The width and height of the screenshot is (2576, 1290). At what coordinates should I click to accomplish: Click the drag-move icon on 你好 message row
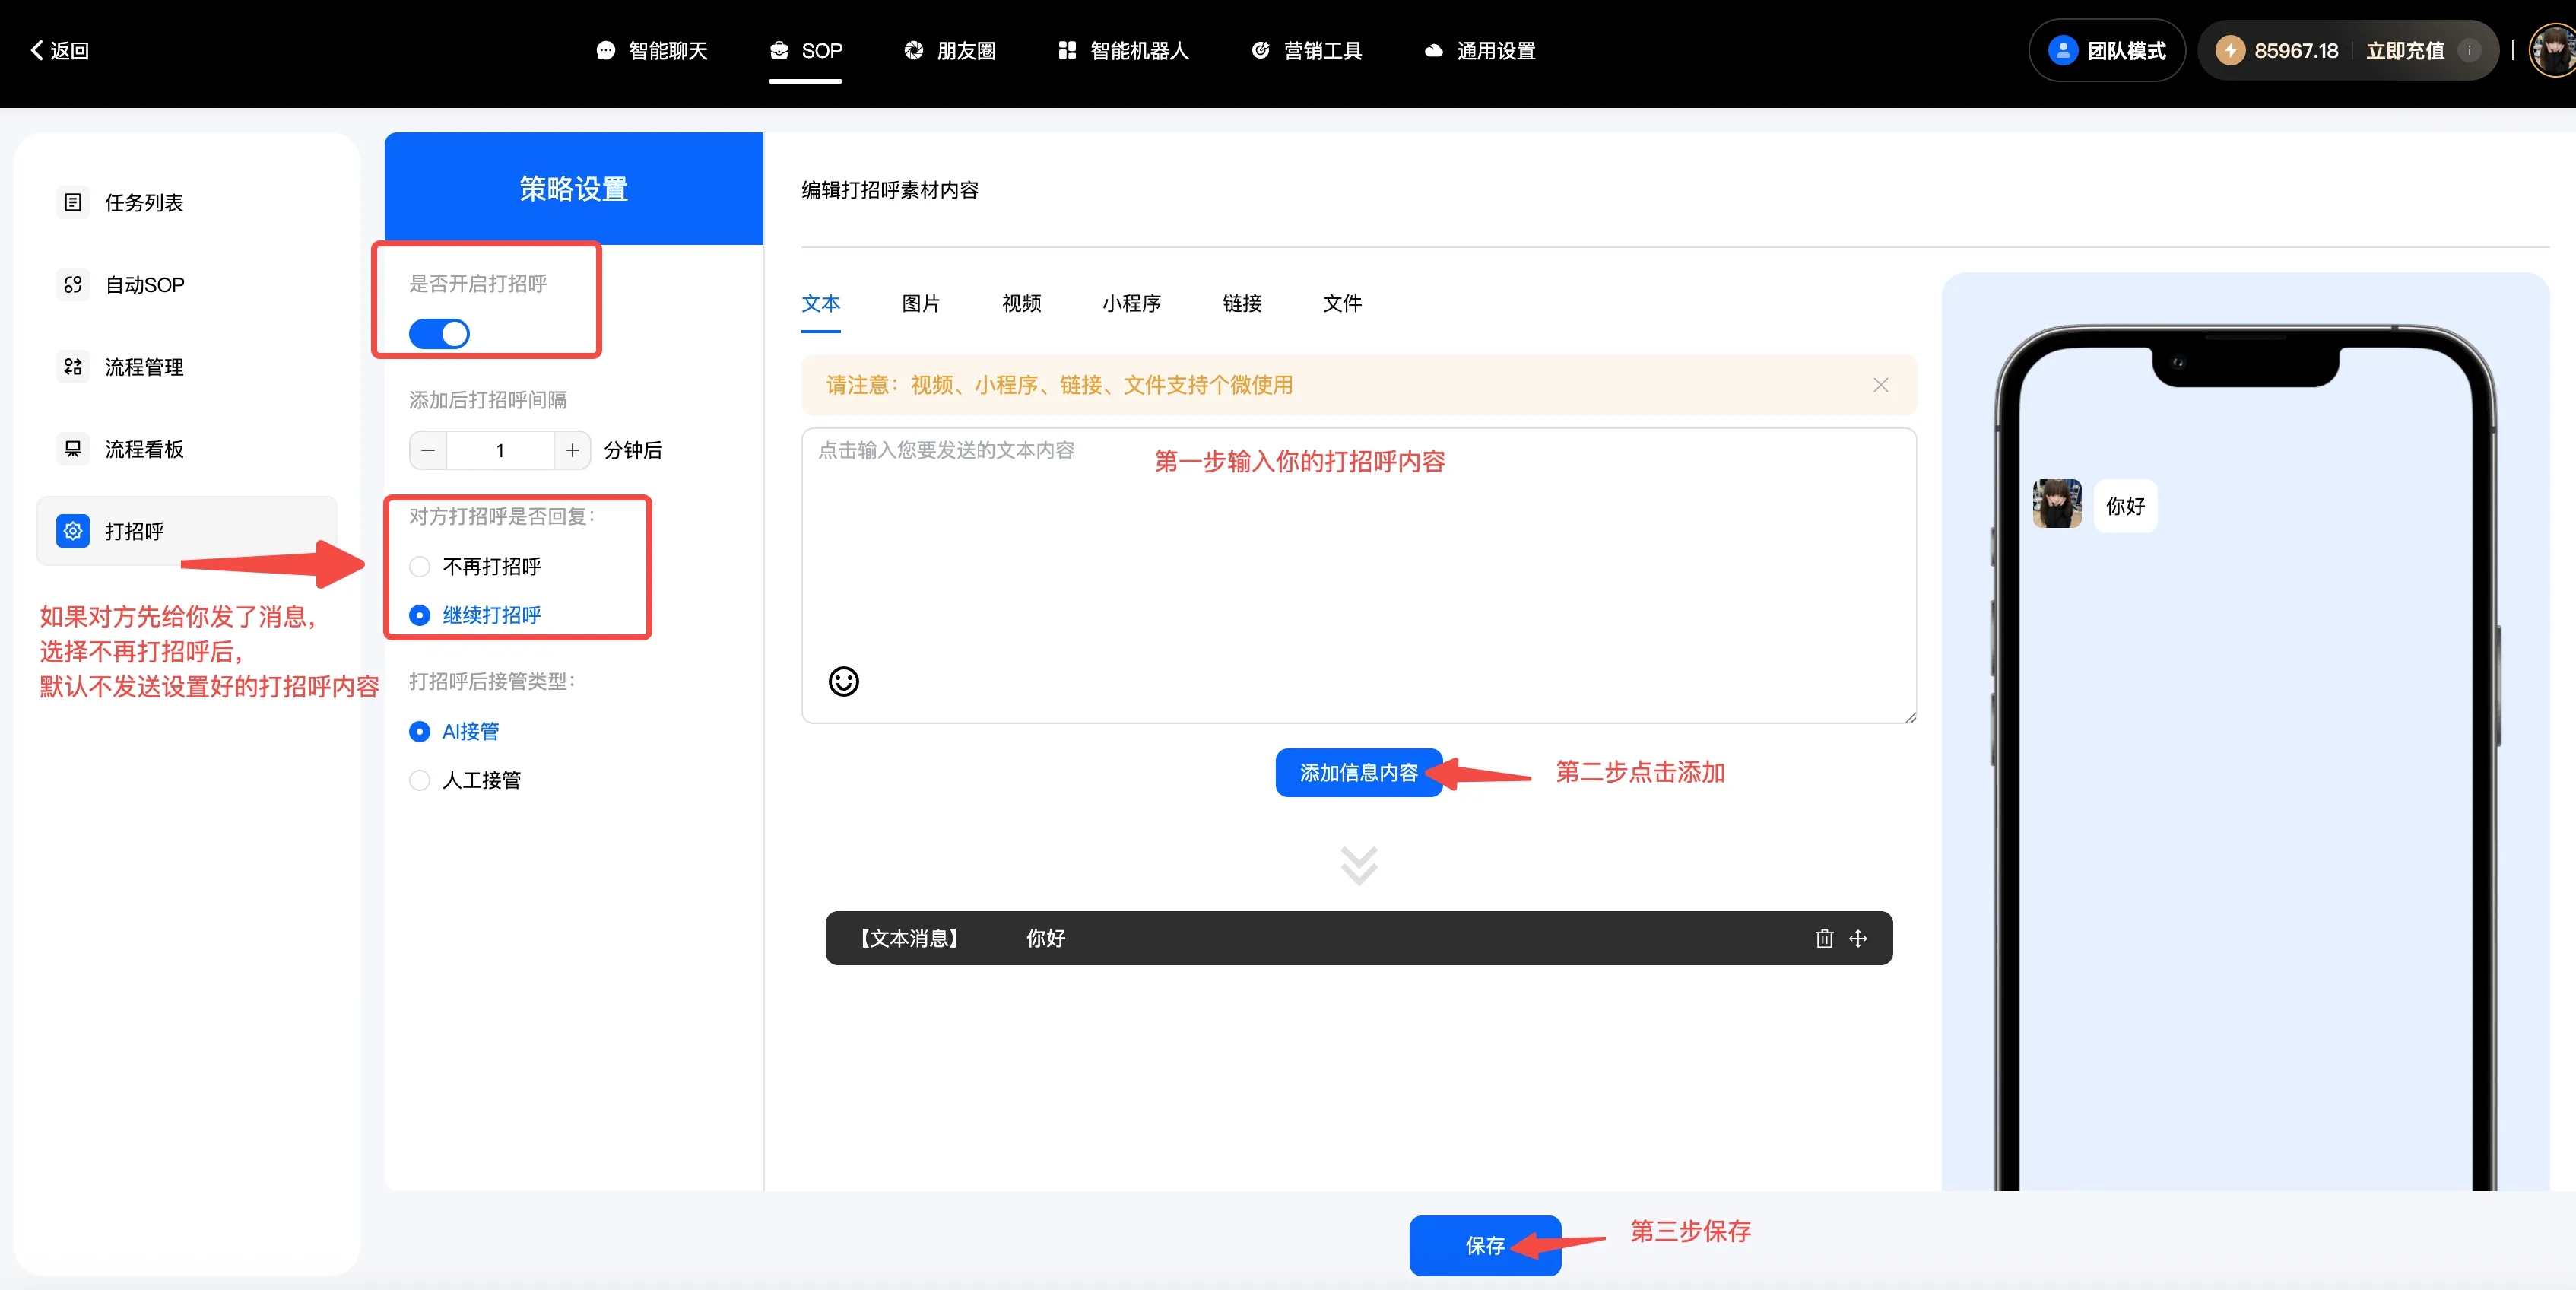pyautogui.click(x=1858, y=938)
